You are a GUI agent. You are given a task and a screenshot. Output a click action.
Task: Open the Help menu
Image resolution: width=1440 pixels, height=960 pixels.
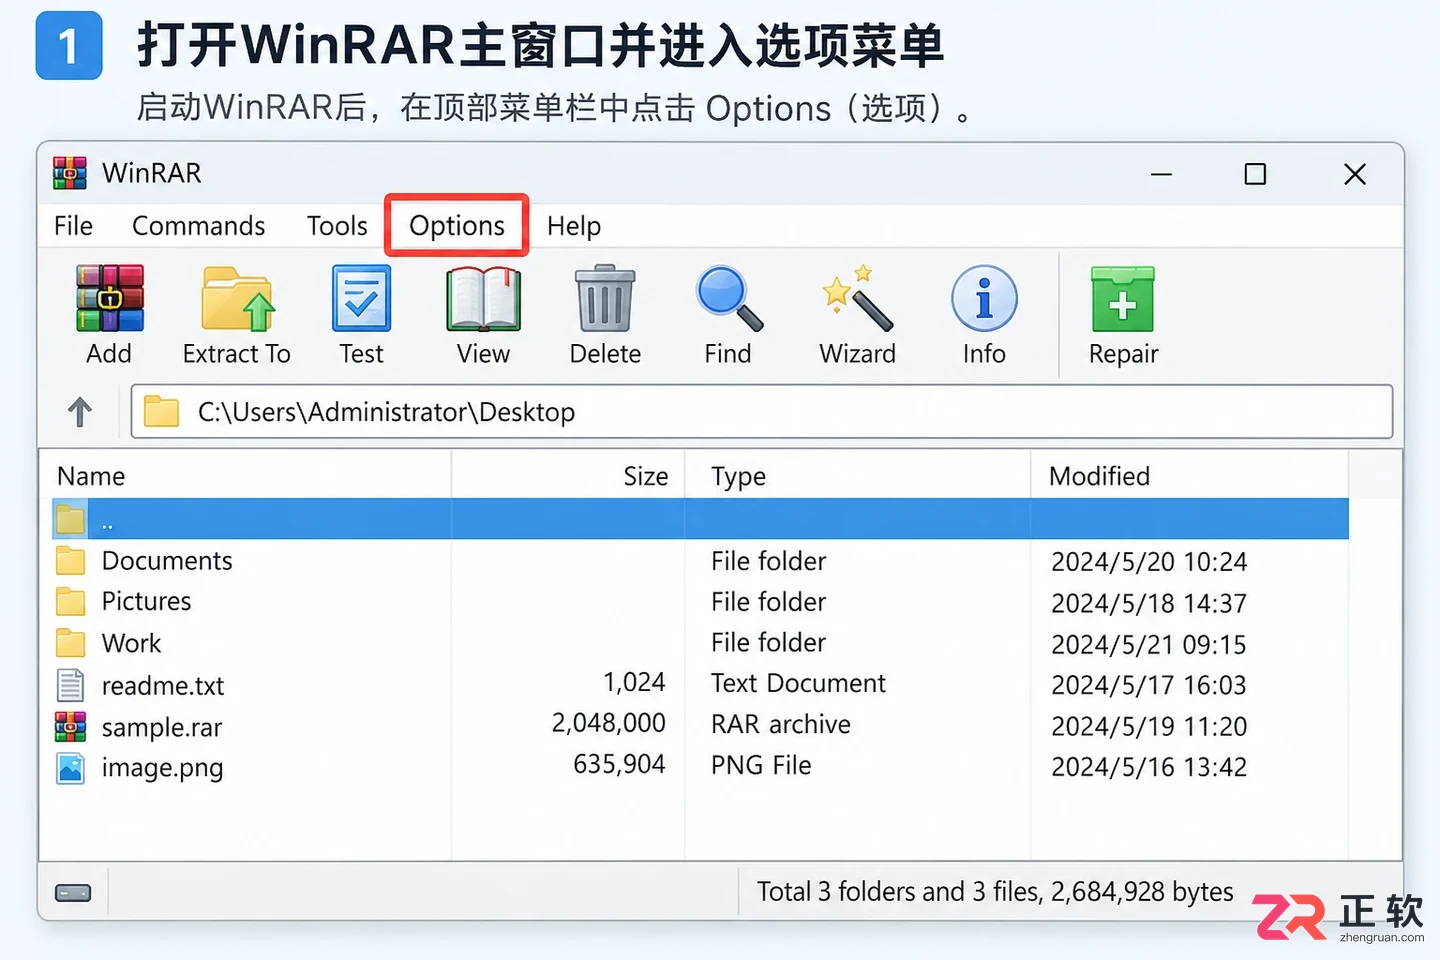click(574, 226)
